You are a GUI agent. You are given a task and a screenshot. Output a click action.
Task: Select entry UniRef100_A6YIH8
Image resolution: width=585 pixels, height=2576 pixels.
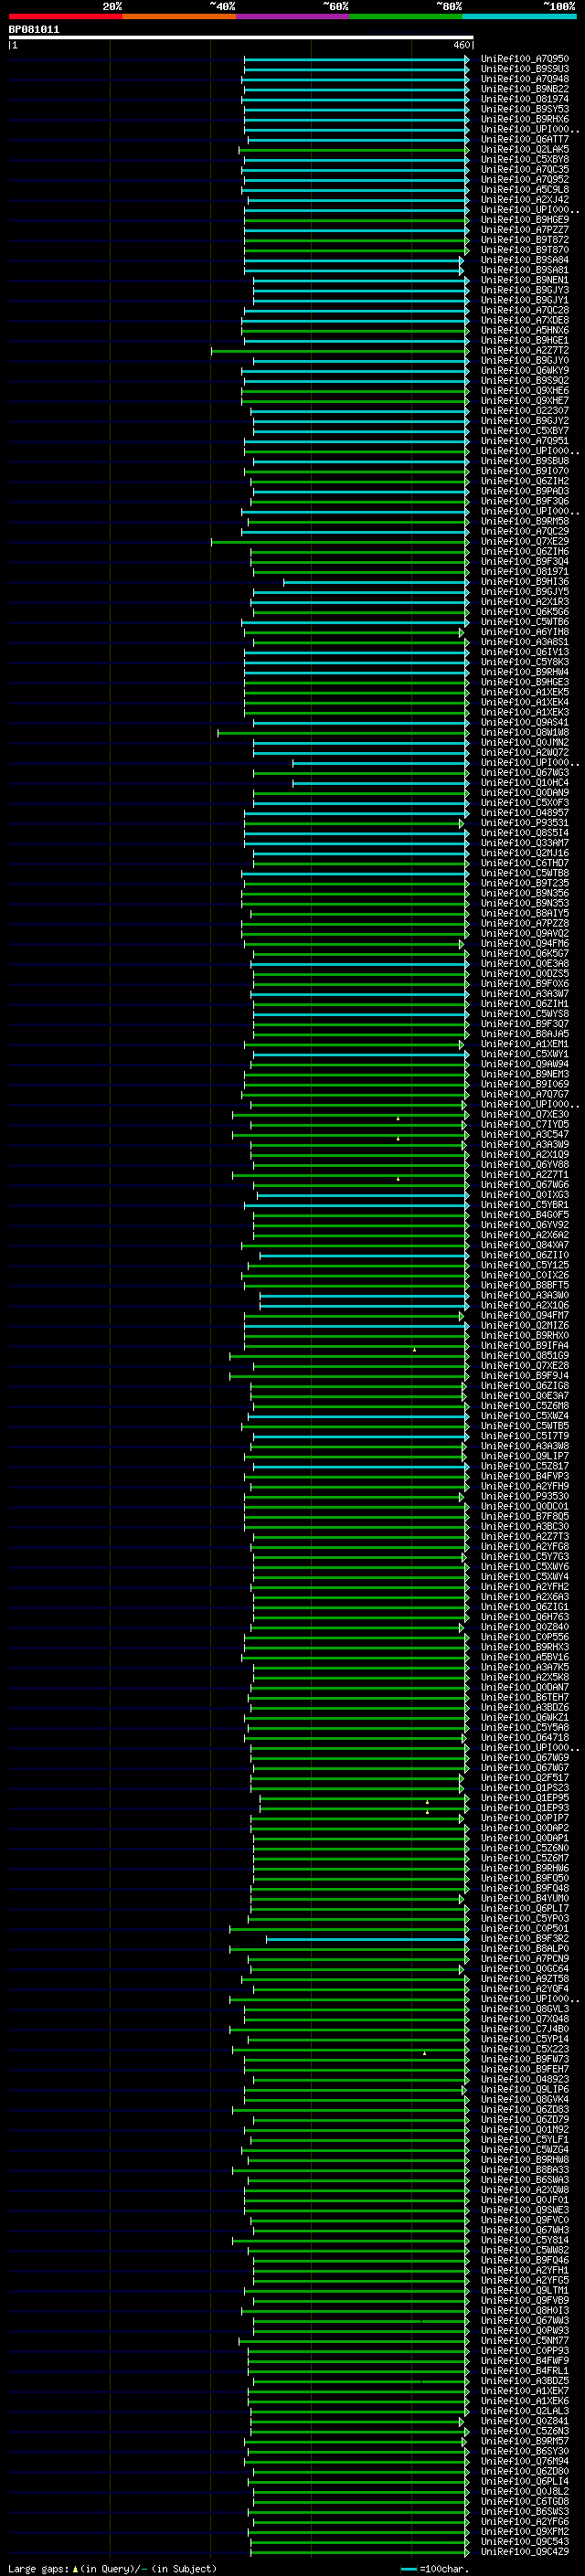524,632
